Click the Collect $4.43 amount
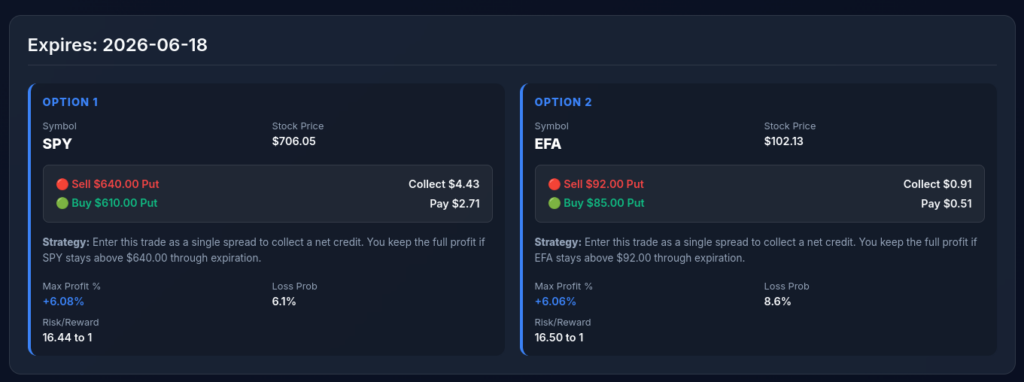The image size is (1024, 382). click(444, 184)
